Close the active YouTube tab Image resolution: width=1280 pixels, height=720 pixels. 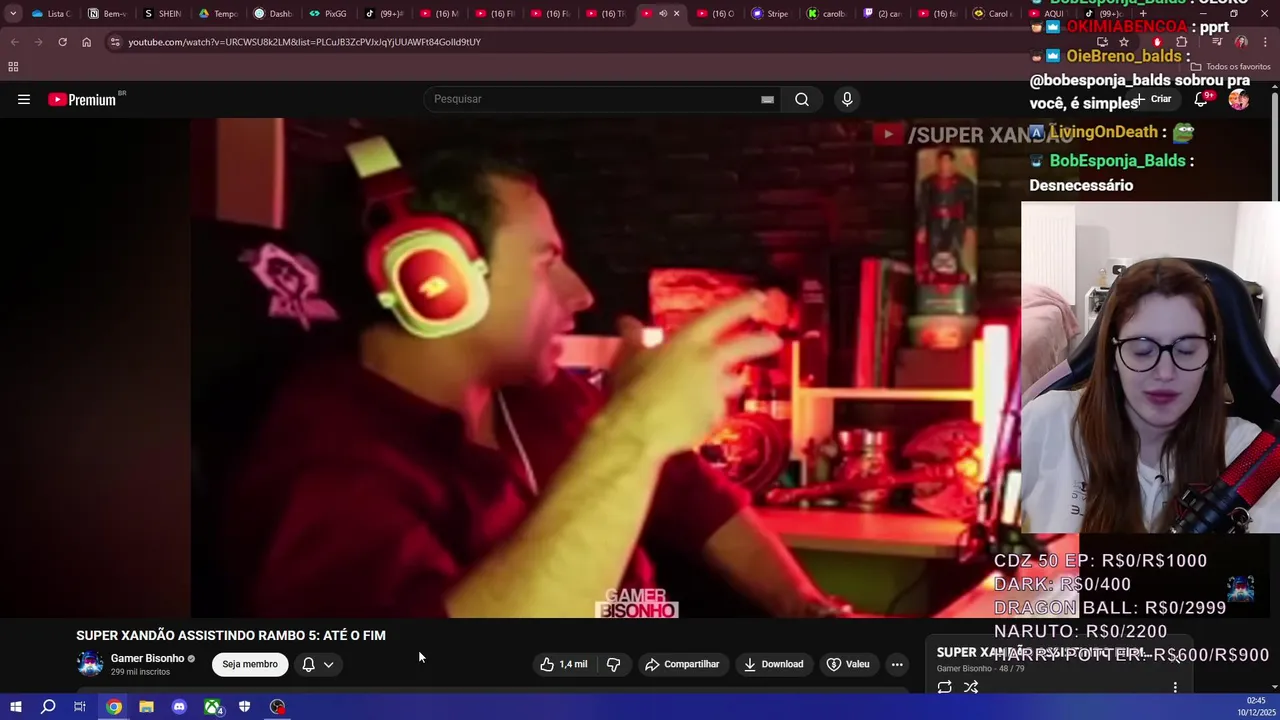tap(676, 14)
